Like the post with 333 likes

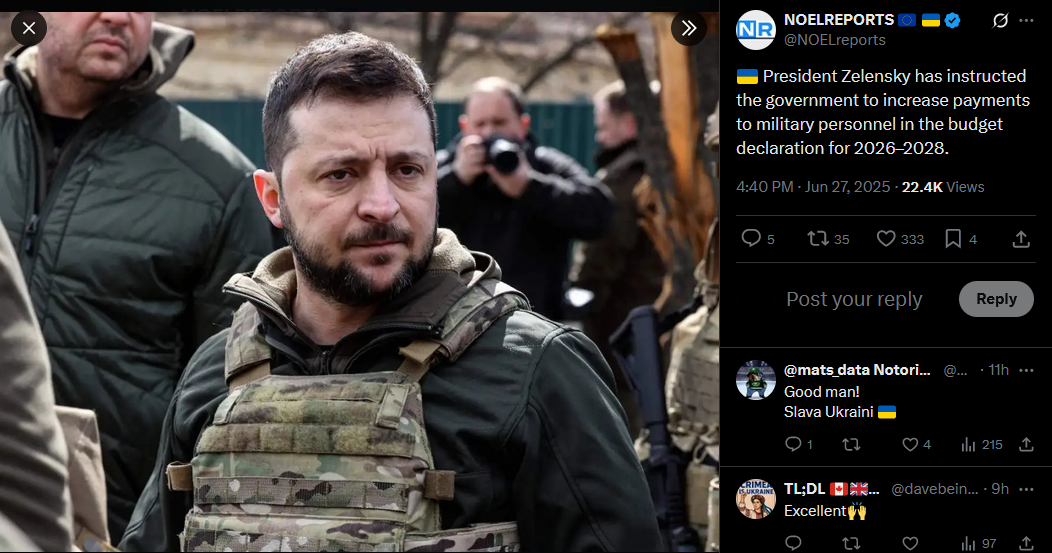click(900, 239)
